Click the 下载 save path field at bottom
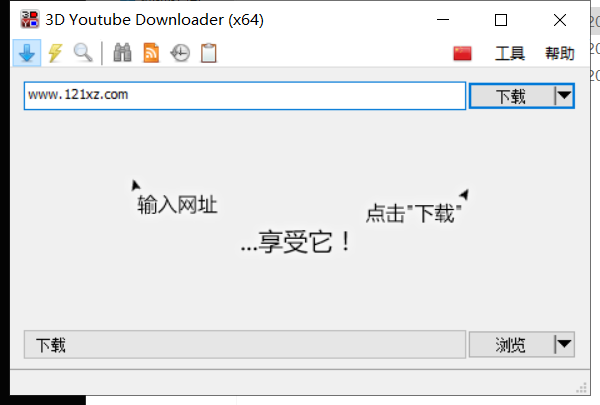600x405 pixels. tap(244, 345)
